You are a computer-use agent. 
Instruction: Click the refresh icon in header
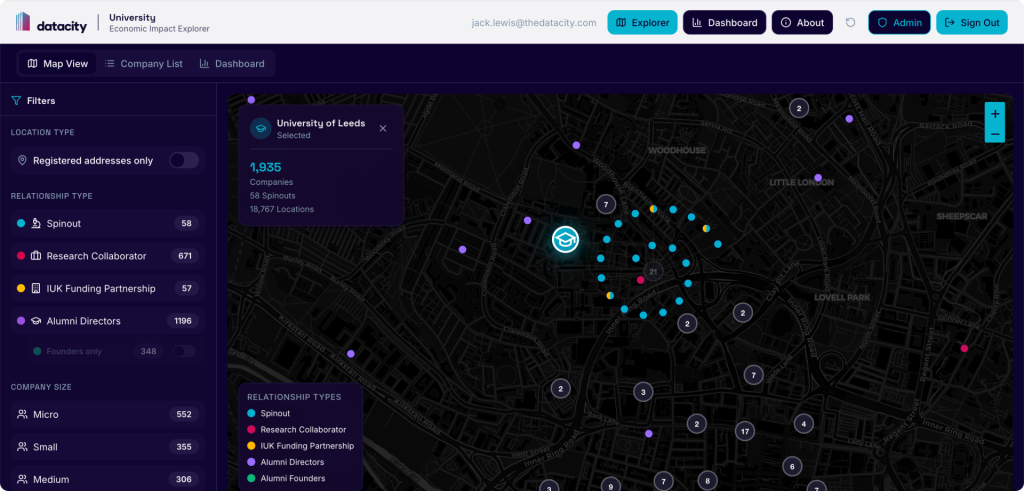(x=850, y=23)
